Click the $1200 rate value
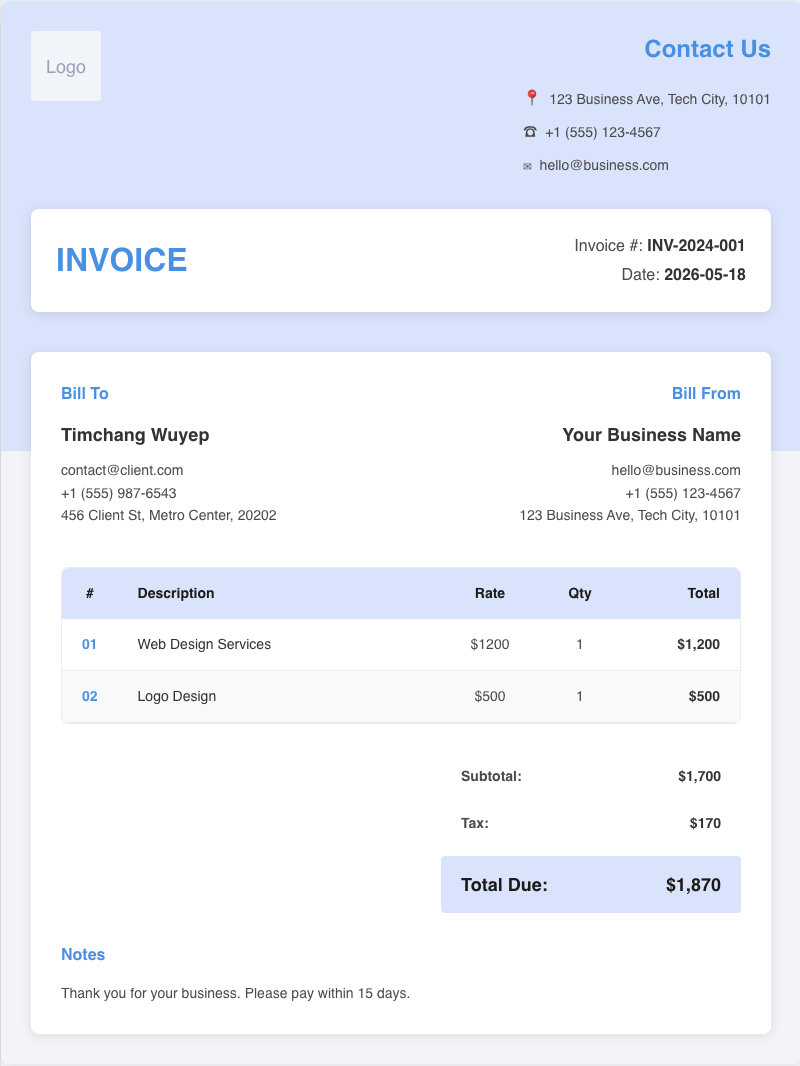The height and width of the screenshot is (1066, 800). point(489,644)
